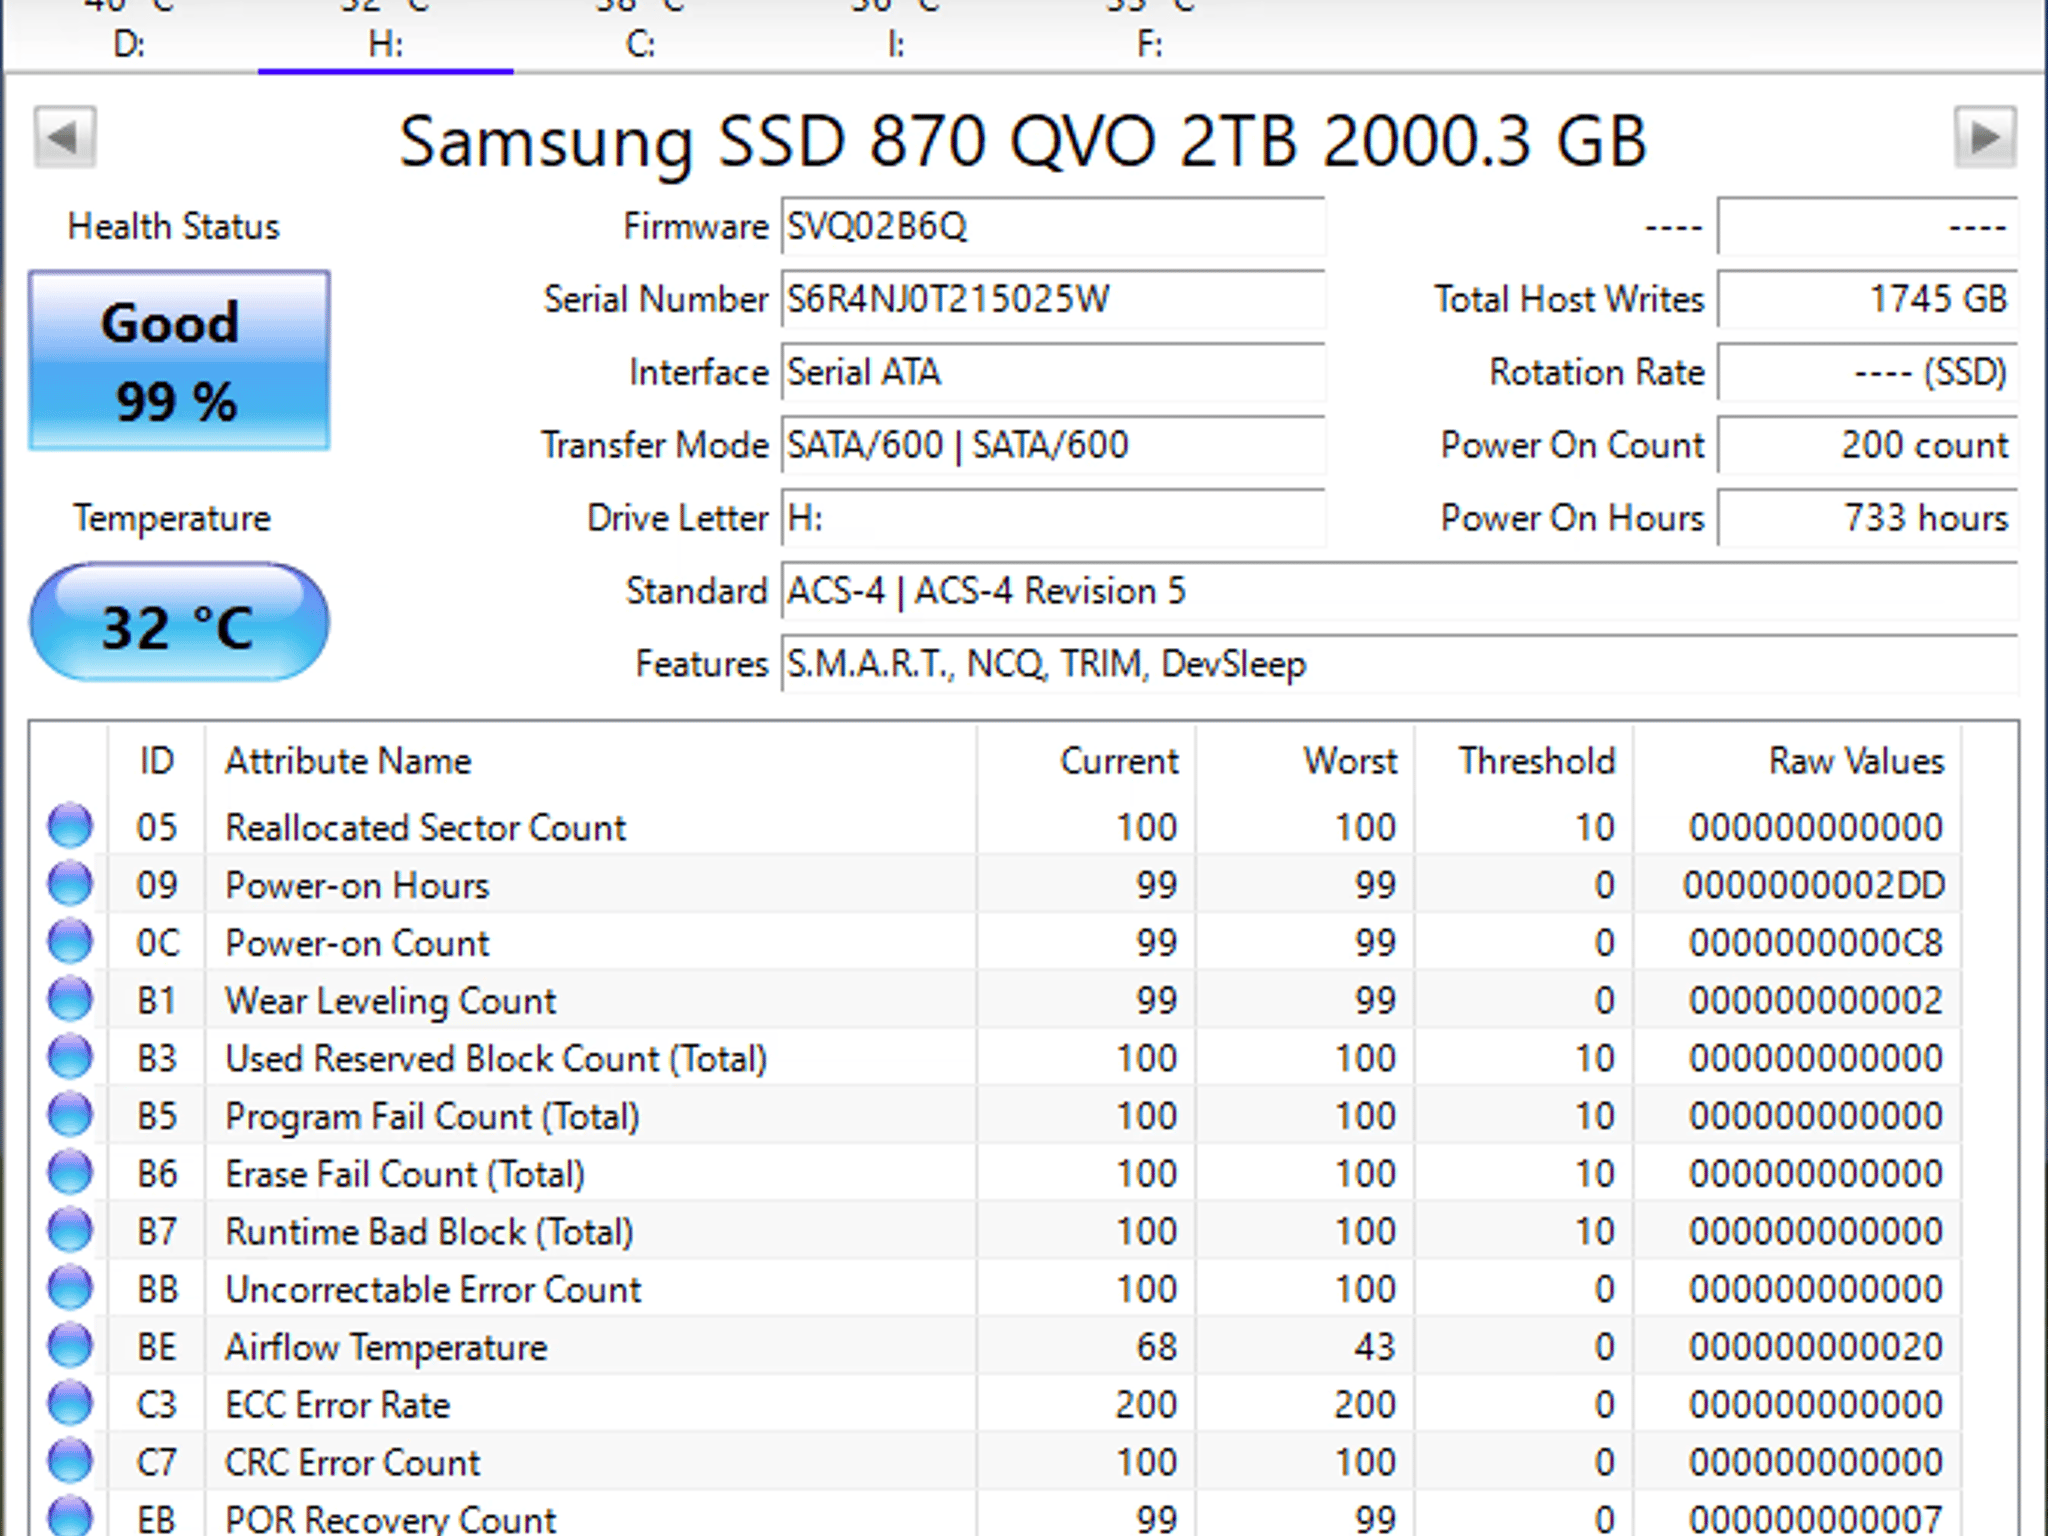Select the Airflow Temperature attribute name
The image size is (2048, 1536).
pyautogui.click(x=386, y=1347)
